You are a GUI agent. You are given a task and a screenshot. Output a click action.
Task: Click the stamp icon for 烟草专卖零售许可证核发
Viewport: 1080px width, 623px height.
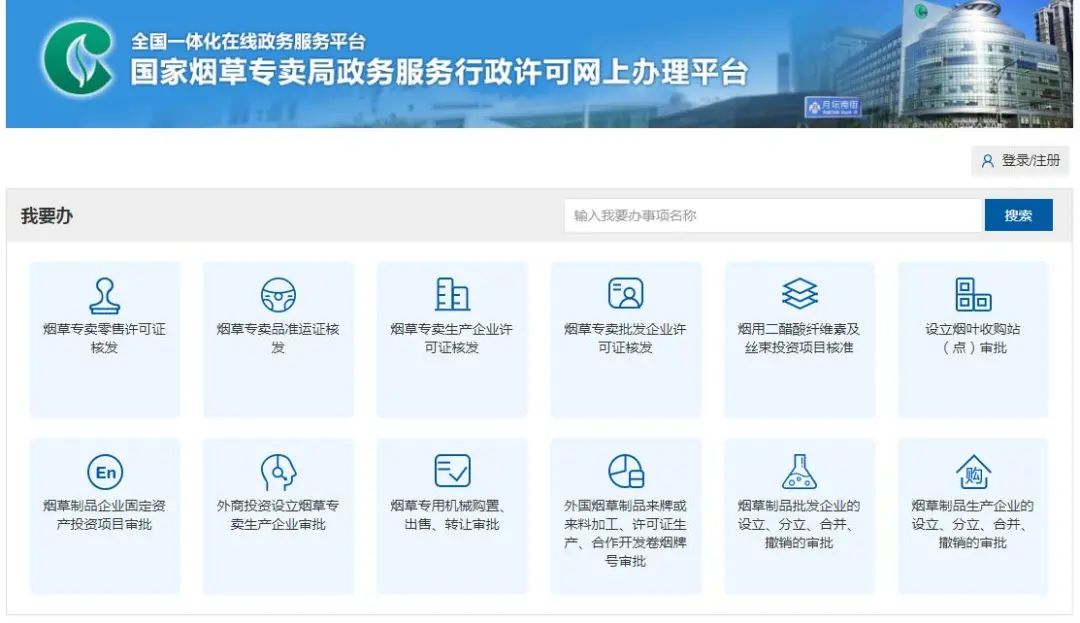105,295
